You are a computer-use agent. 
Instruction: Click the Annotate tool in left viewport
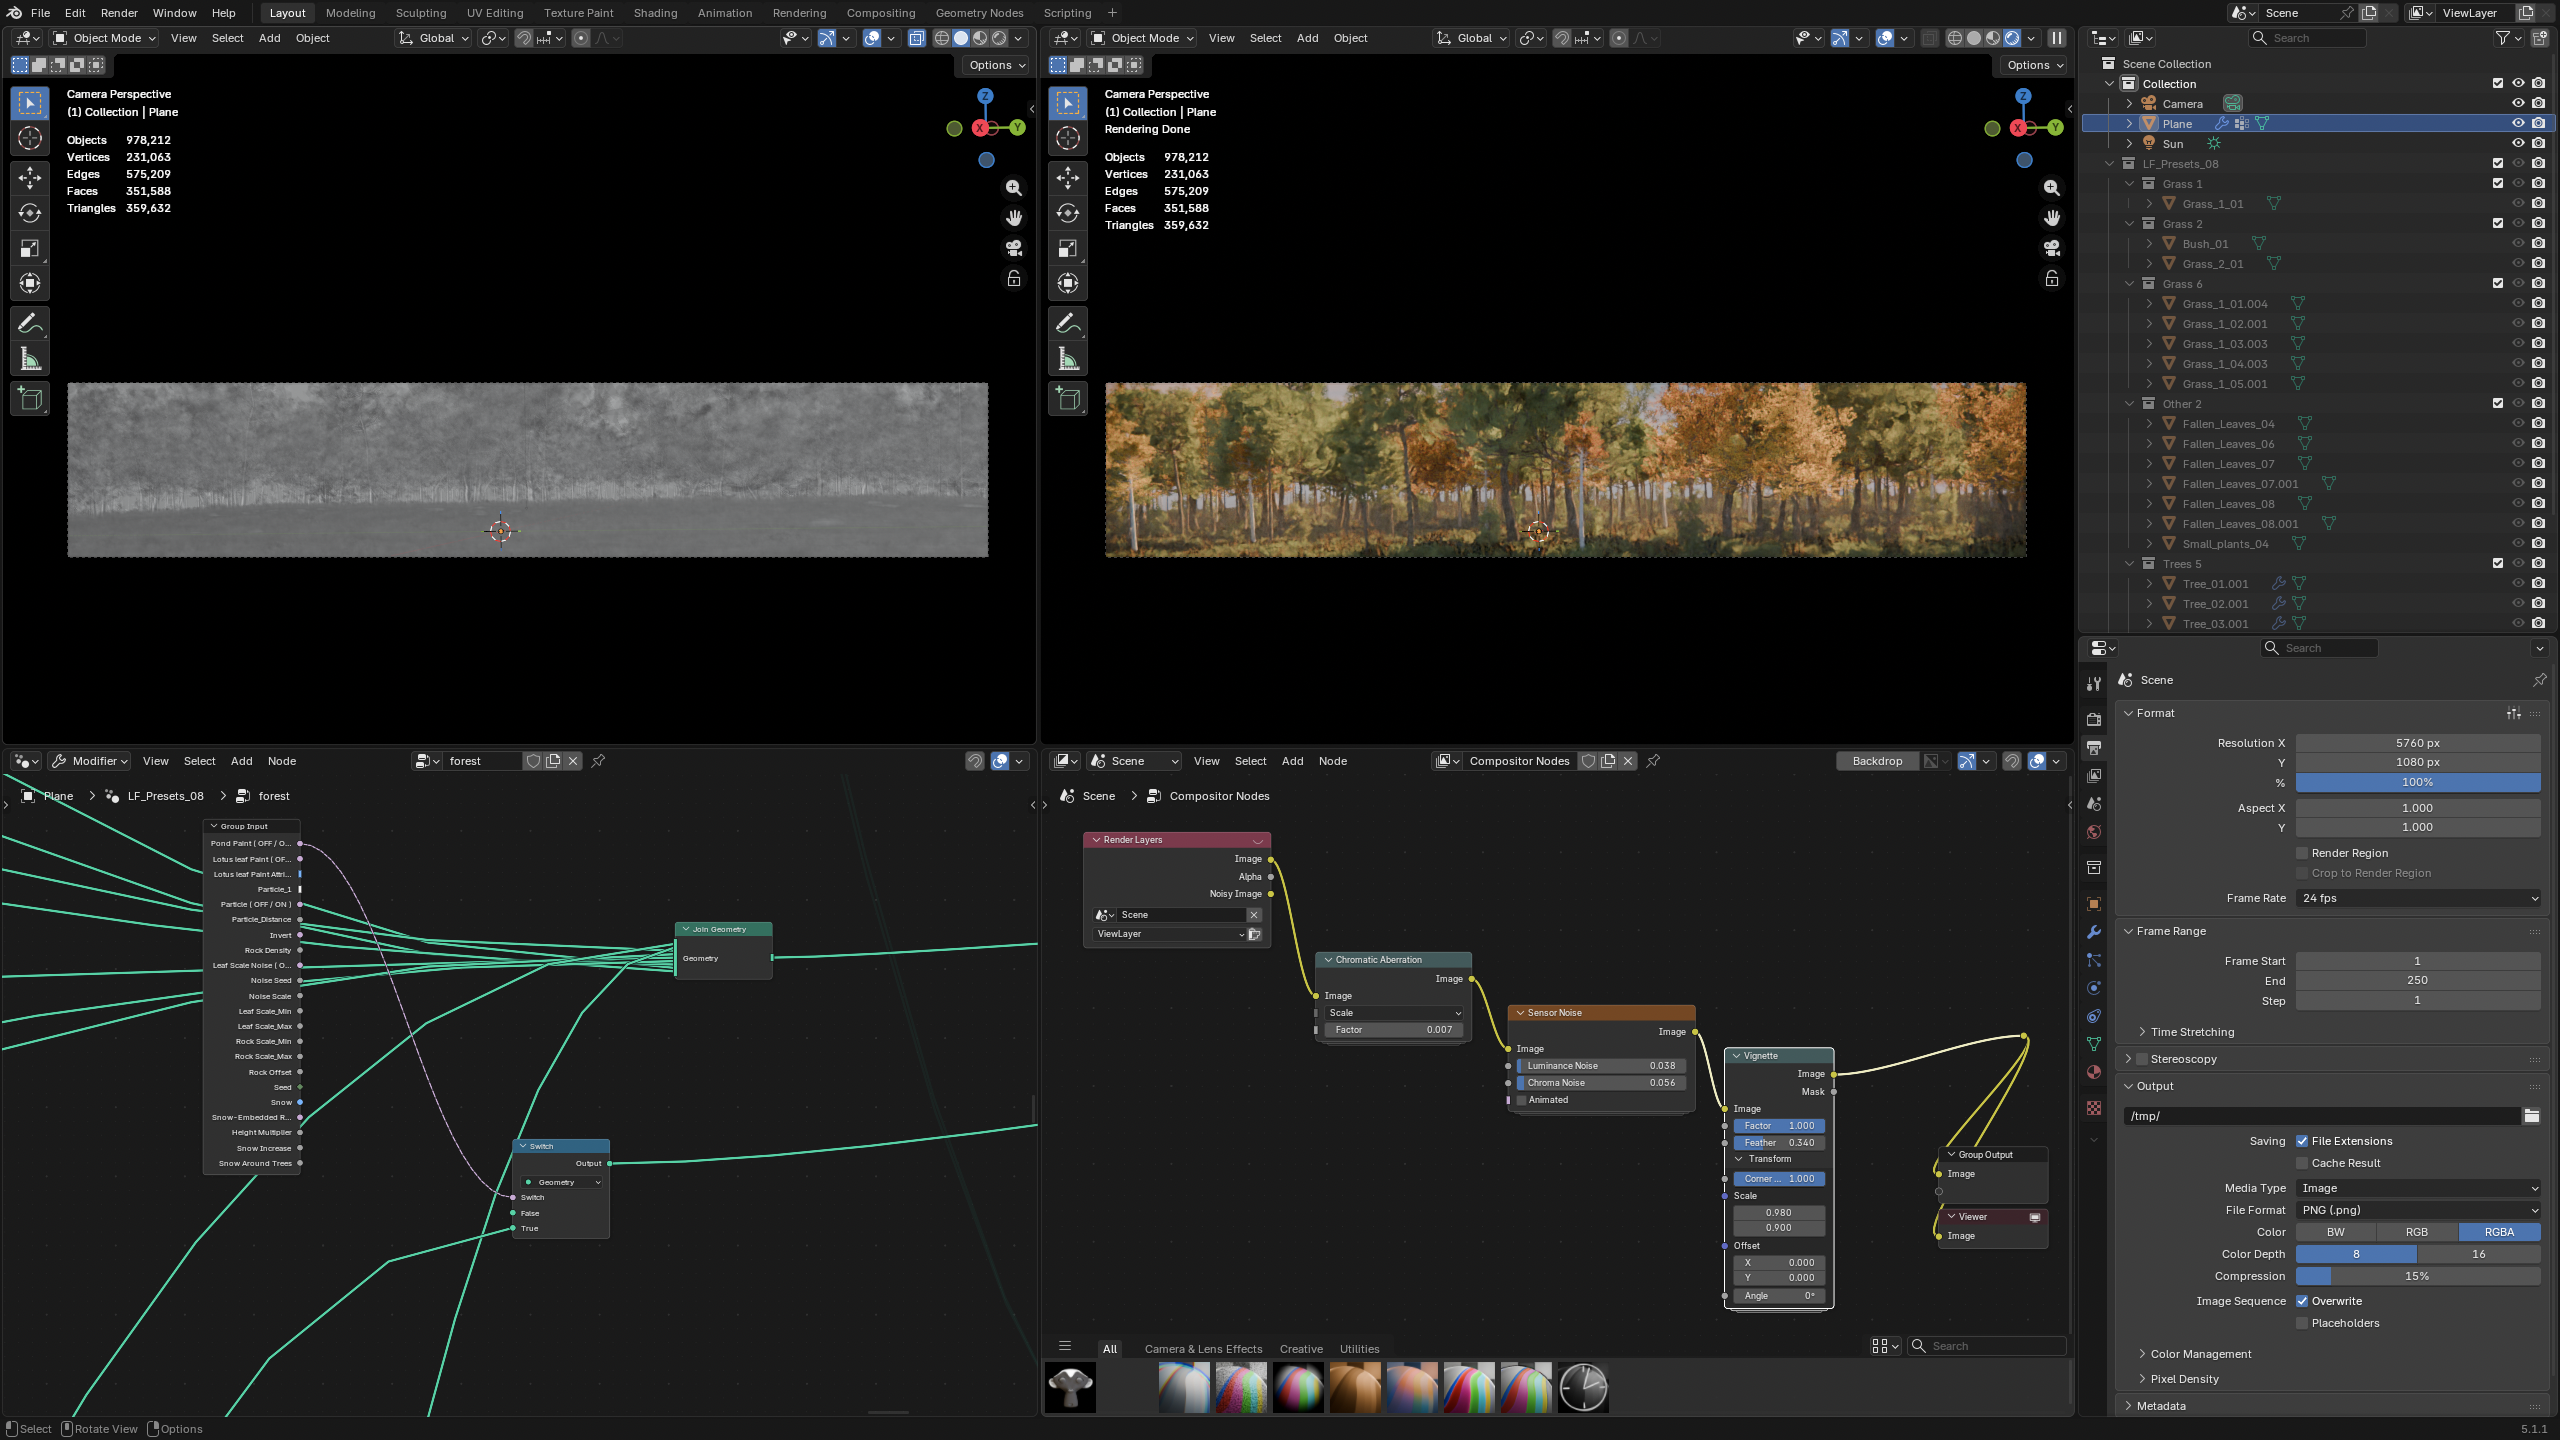(30, 324)
